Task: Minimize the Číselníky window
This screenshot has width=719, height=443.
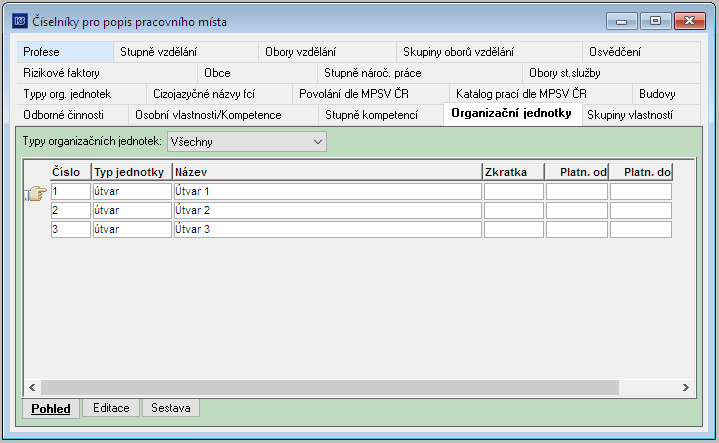Action: point(621,21)
